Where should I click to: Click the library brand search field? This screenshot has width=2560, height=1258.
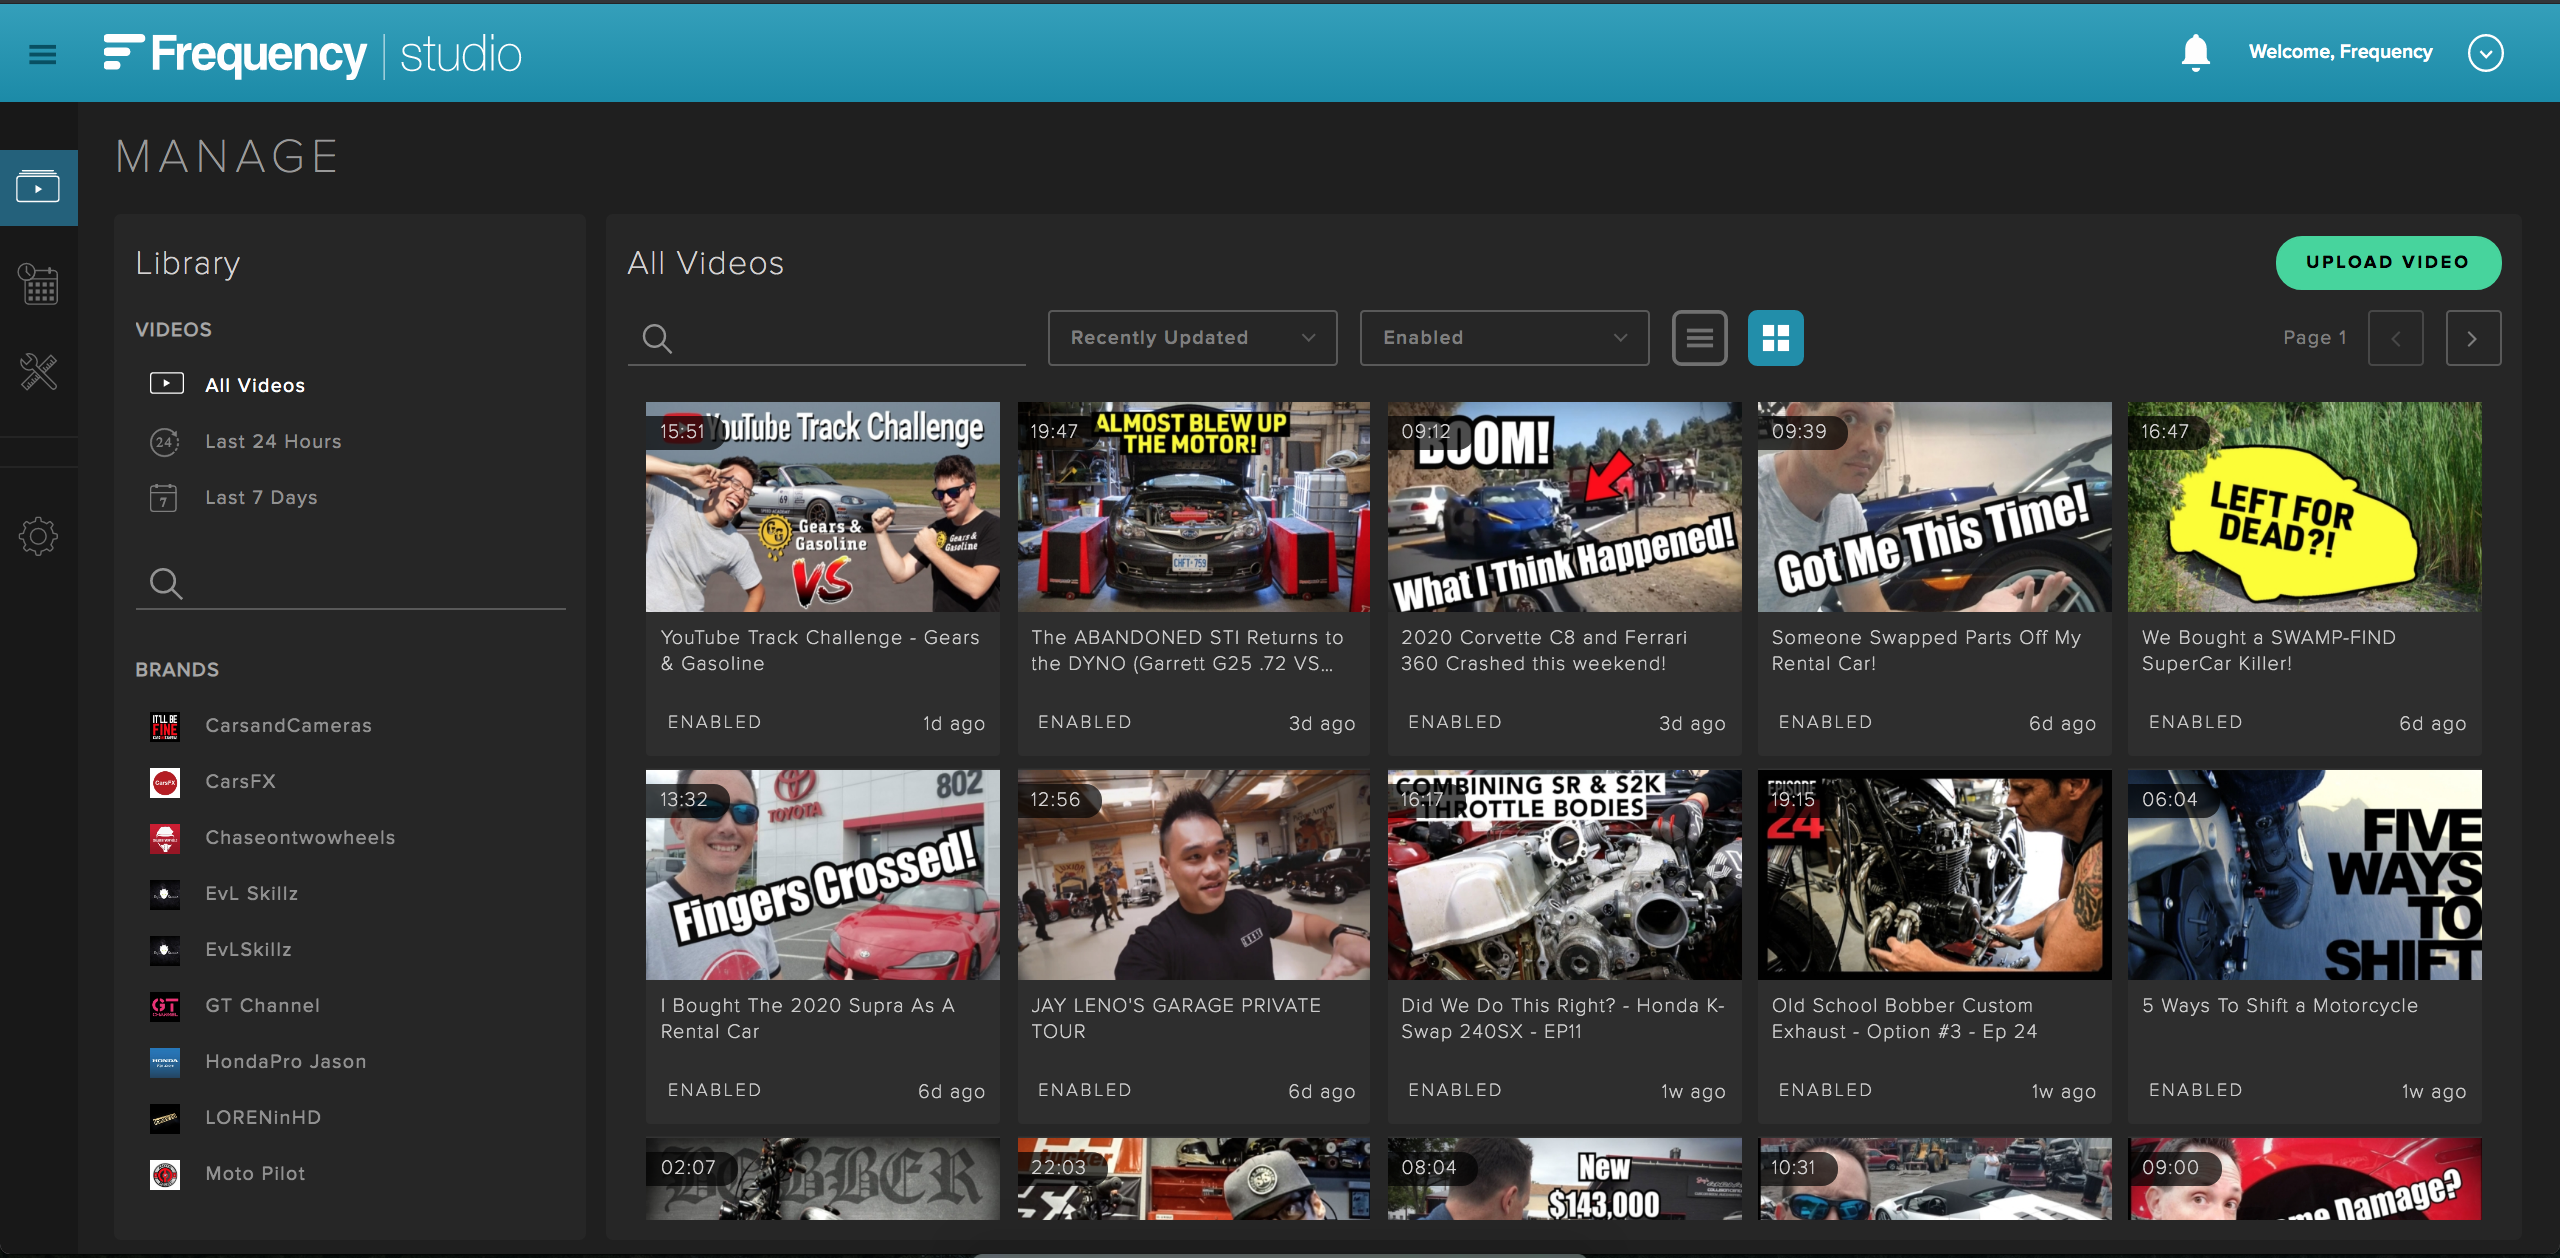coord(351,583)
